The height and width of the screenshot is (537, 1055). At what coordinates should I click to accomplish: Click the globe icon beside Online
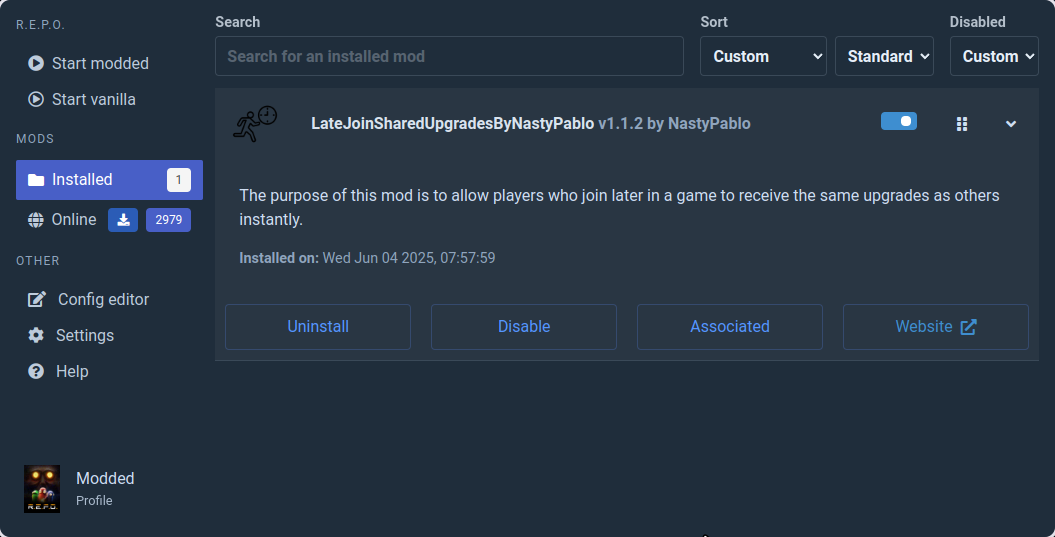click(x=36, y=220)
